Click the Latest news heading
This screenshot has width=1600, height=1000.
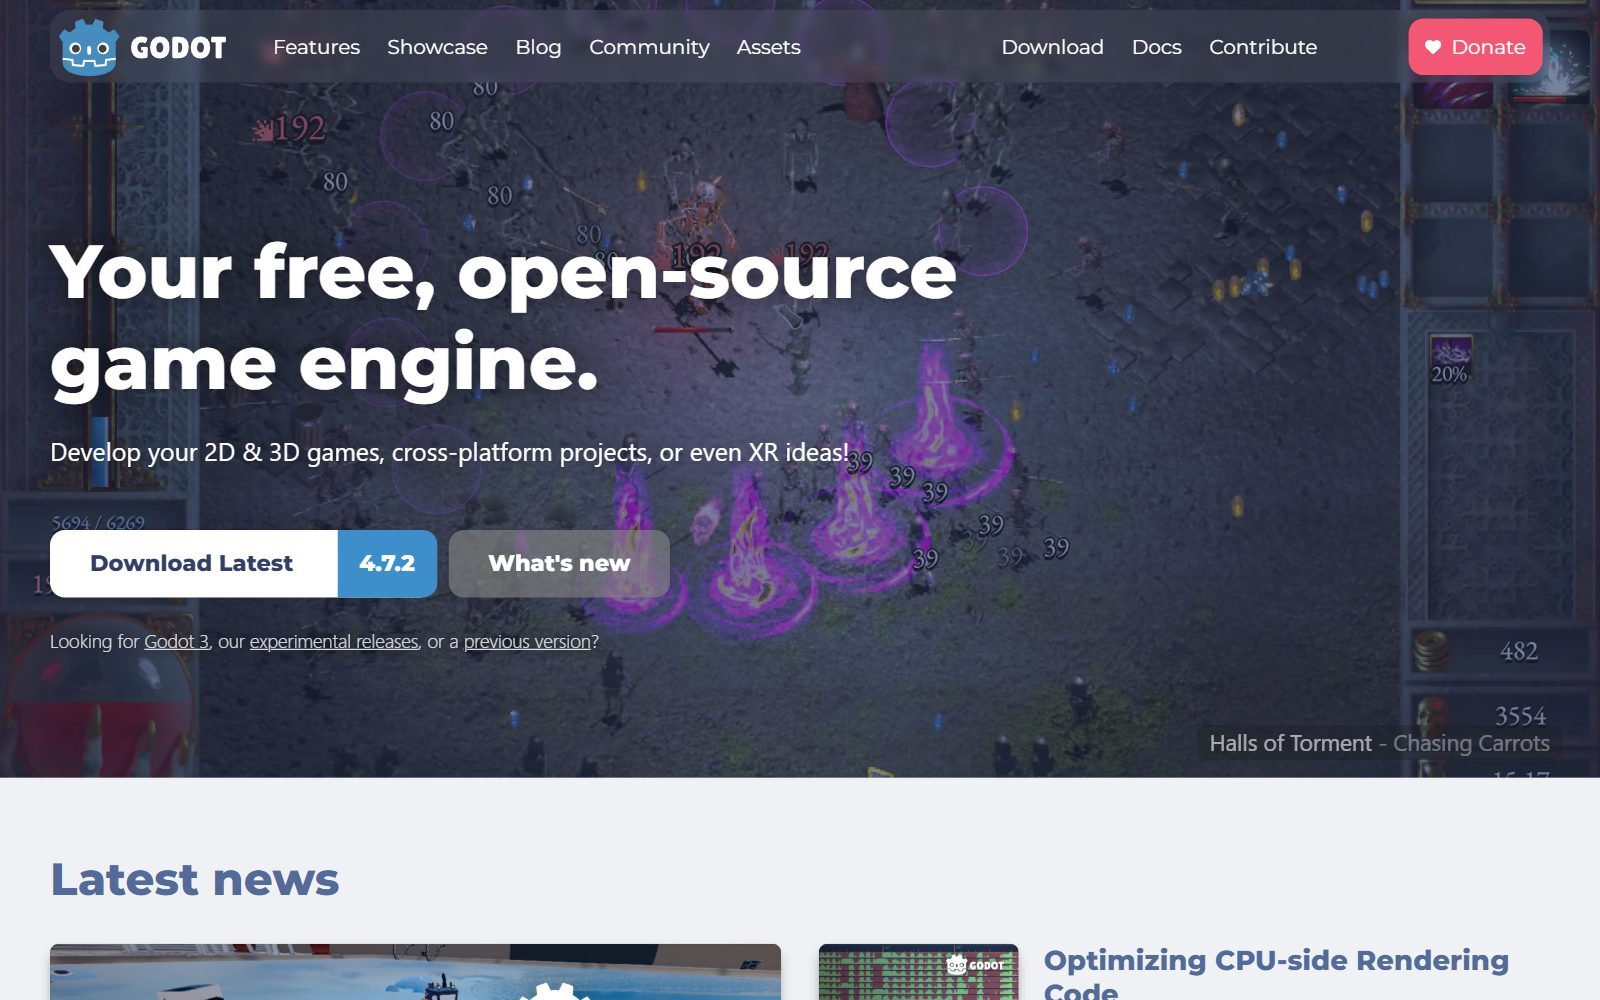[195, 880]
